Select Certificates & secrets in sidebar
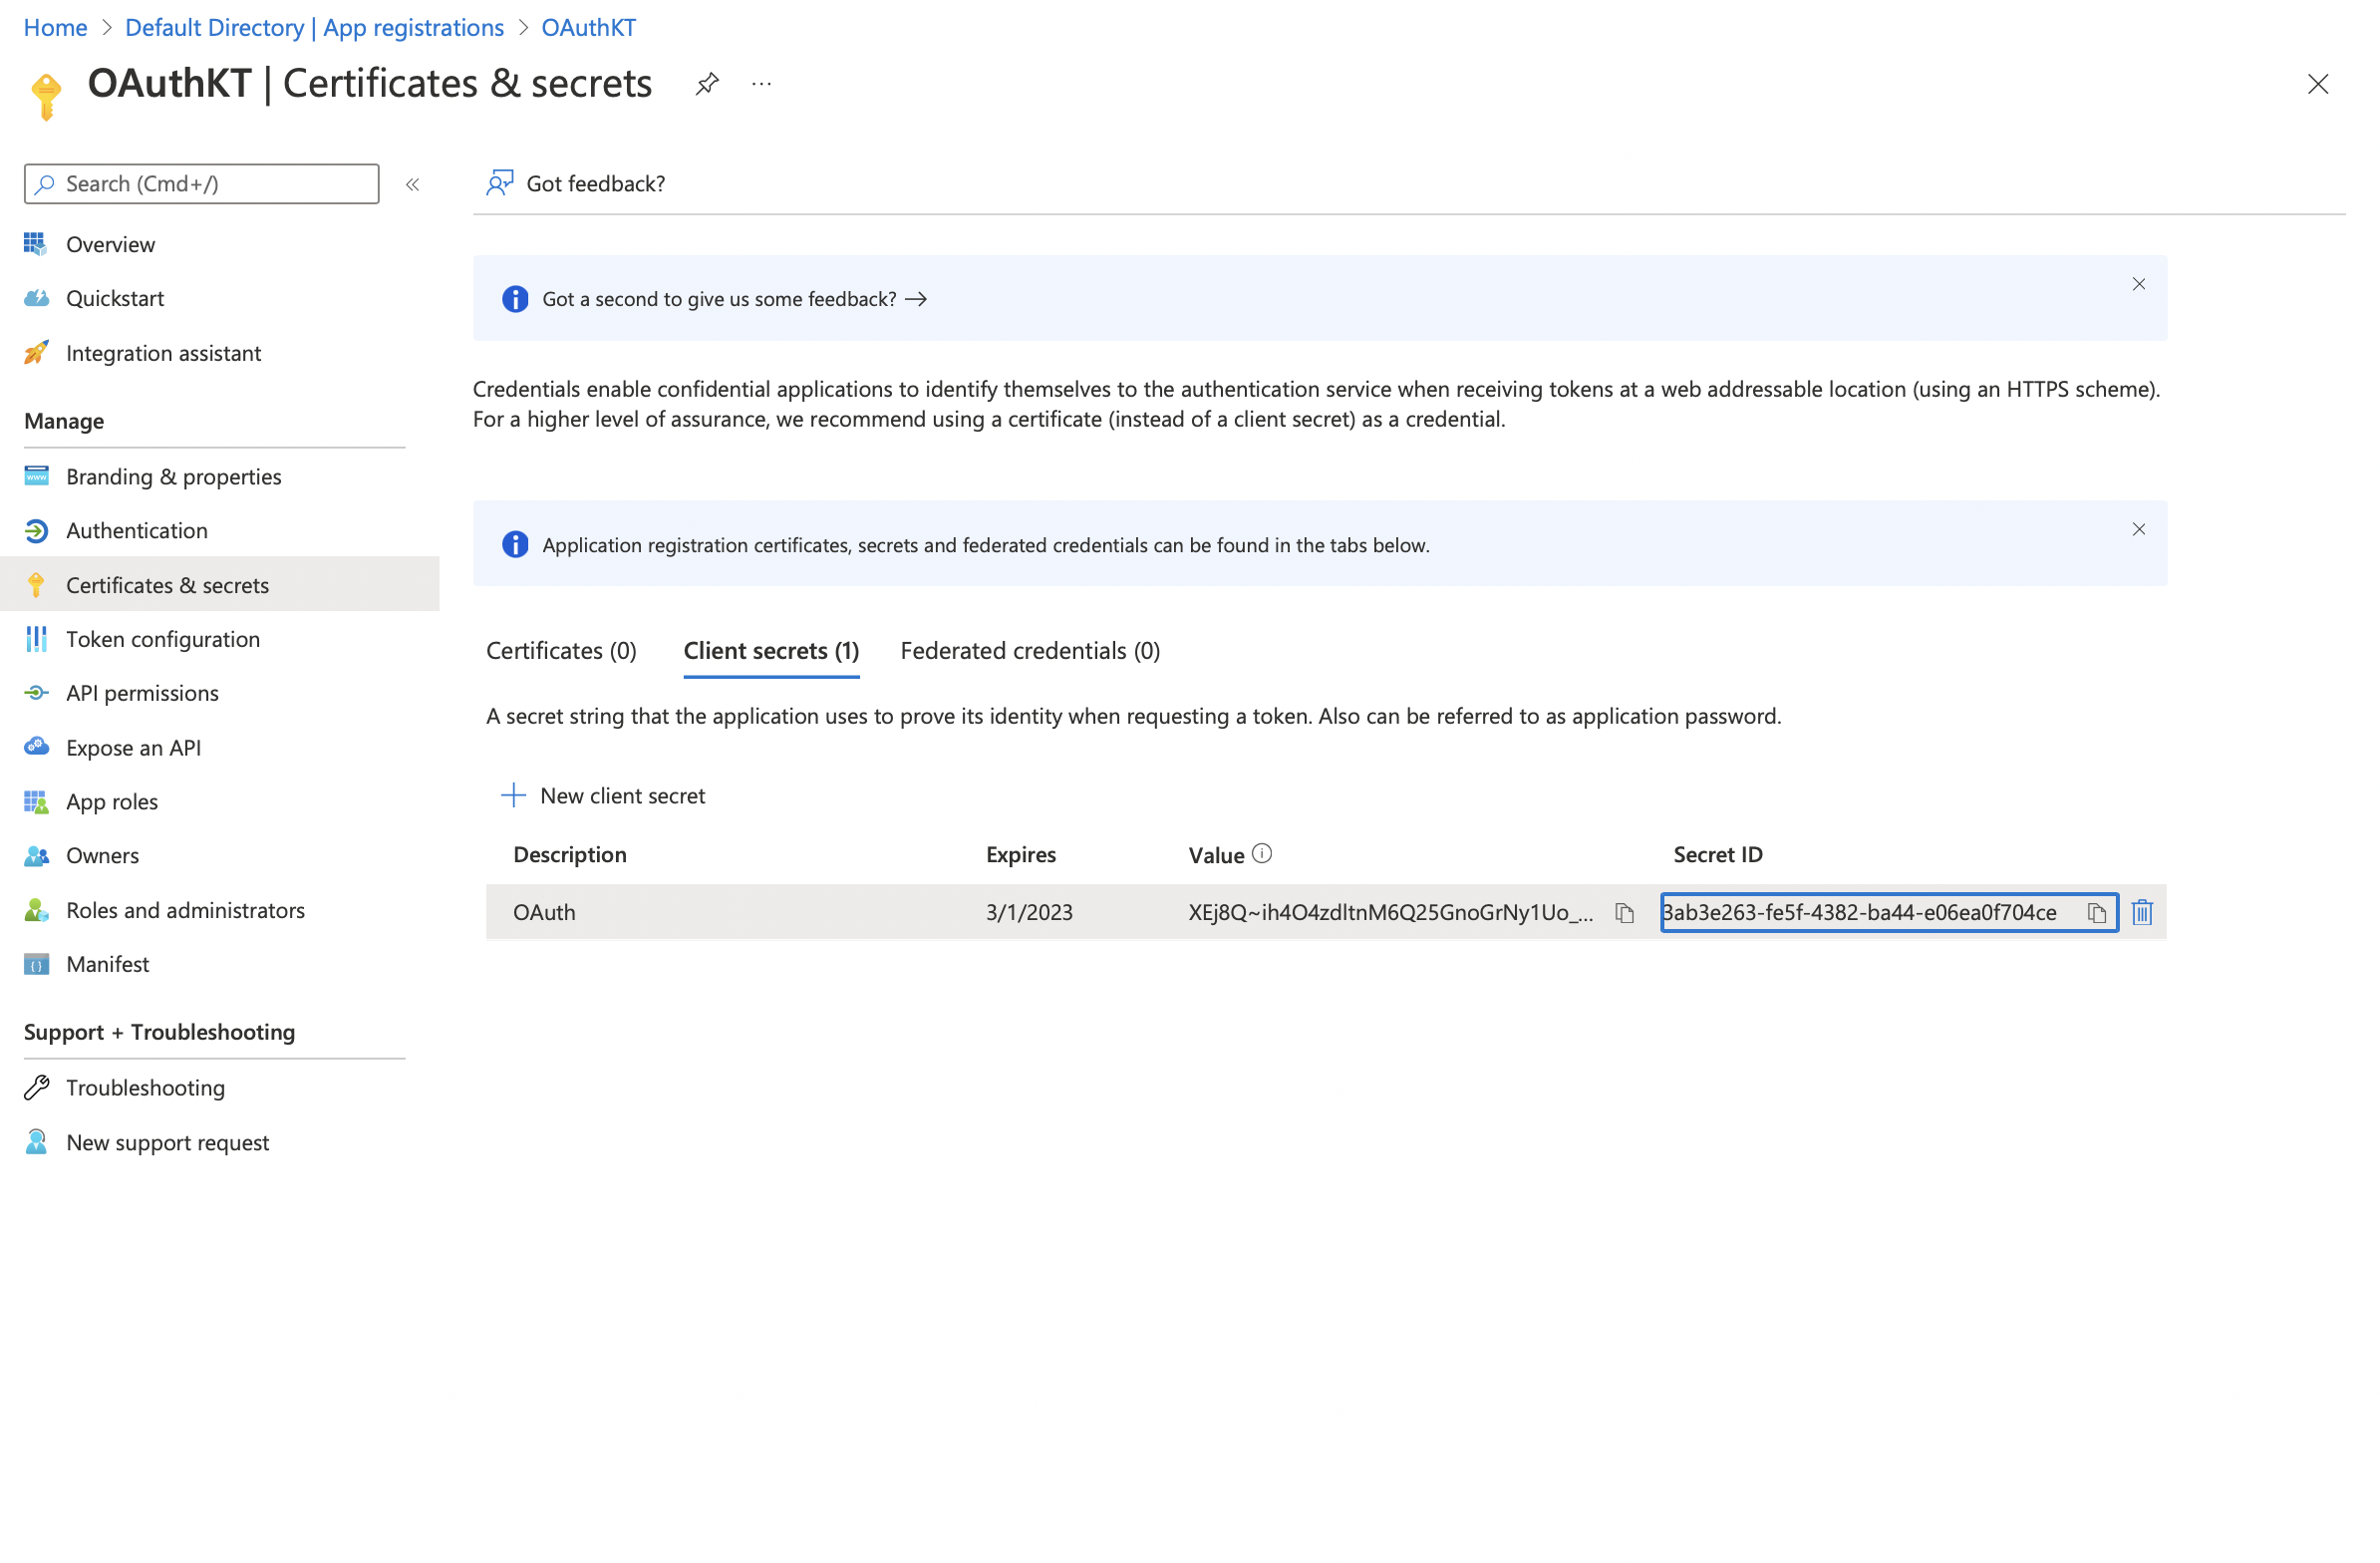 coord(220,584)
